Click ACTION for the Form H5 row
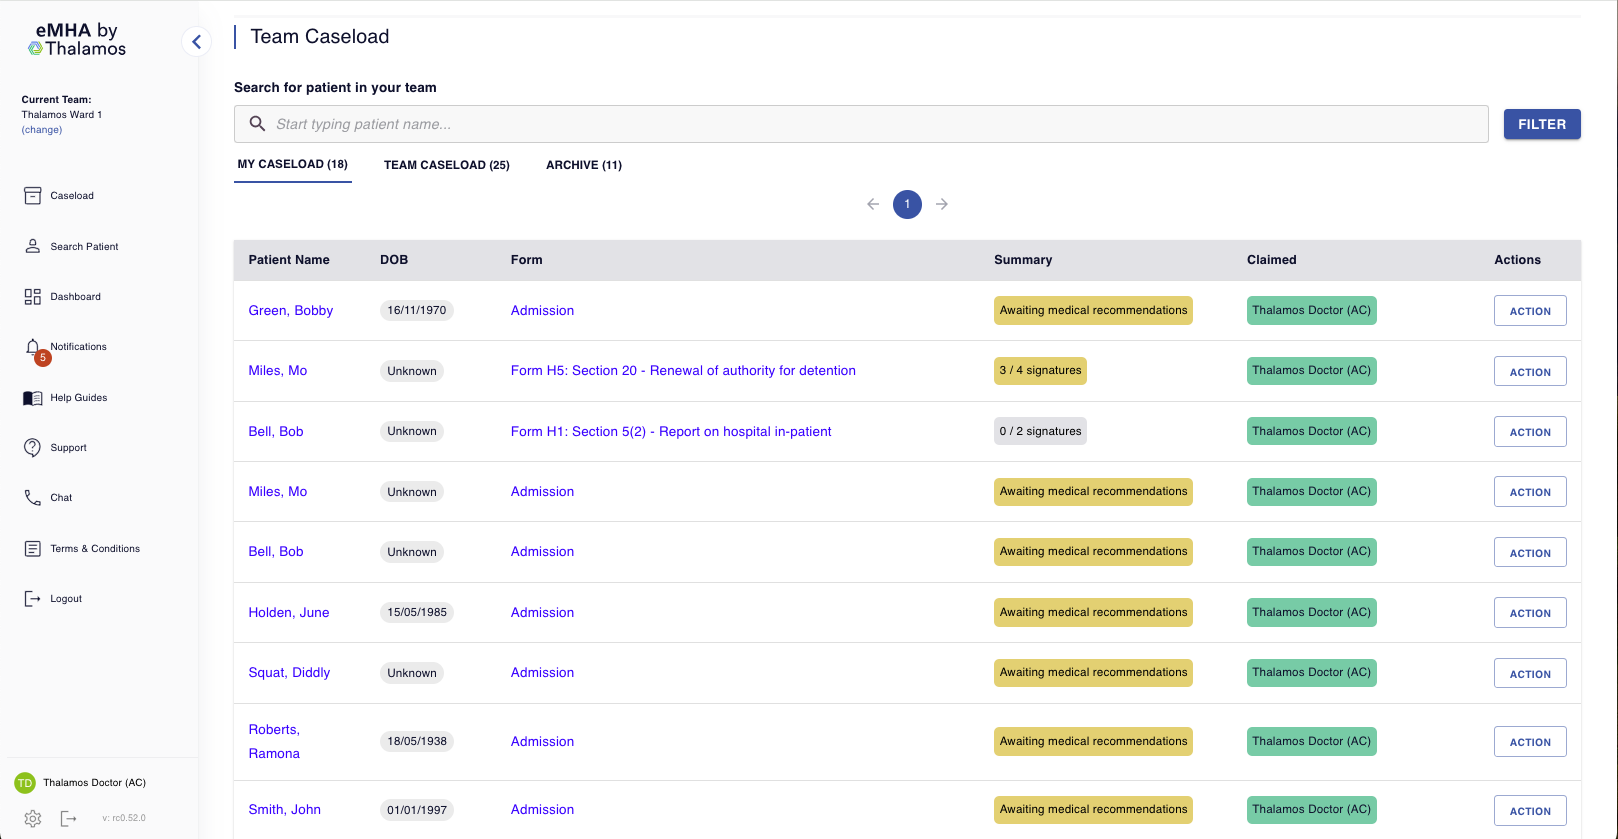 click(x=1530, y=371)
